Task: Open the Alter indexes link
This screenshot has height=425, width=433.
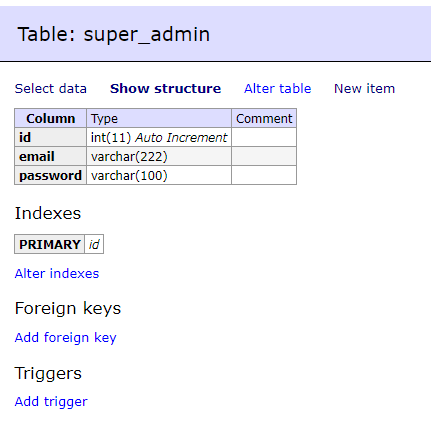Action: coord(57,274)
